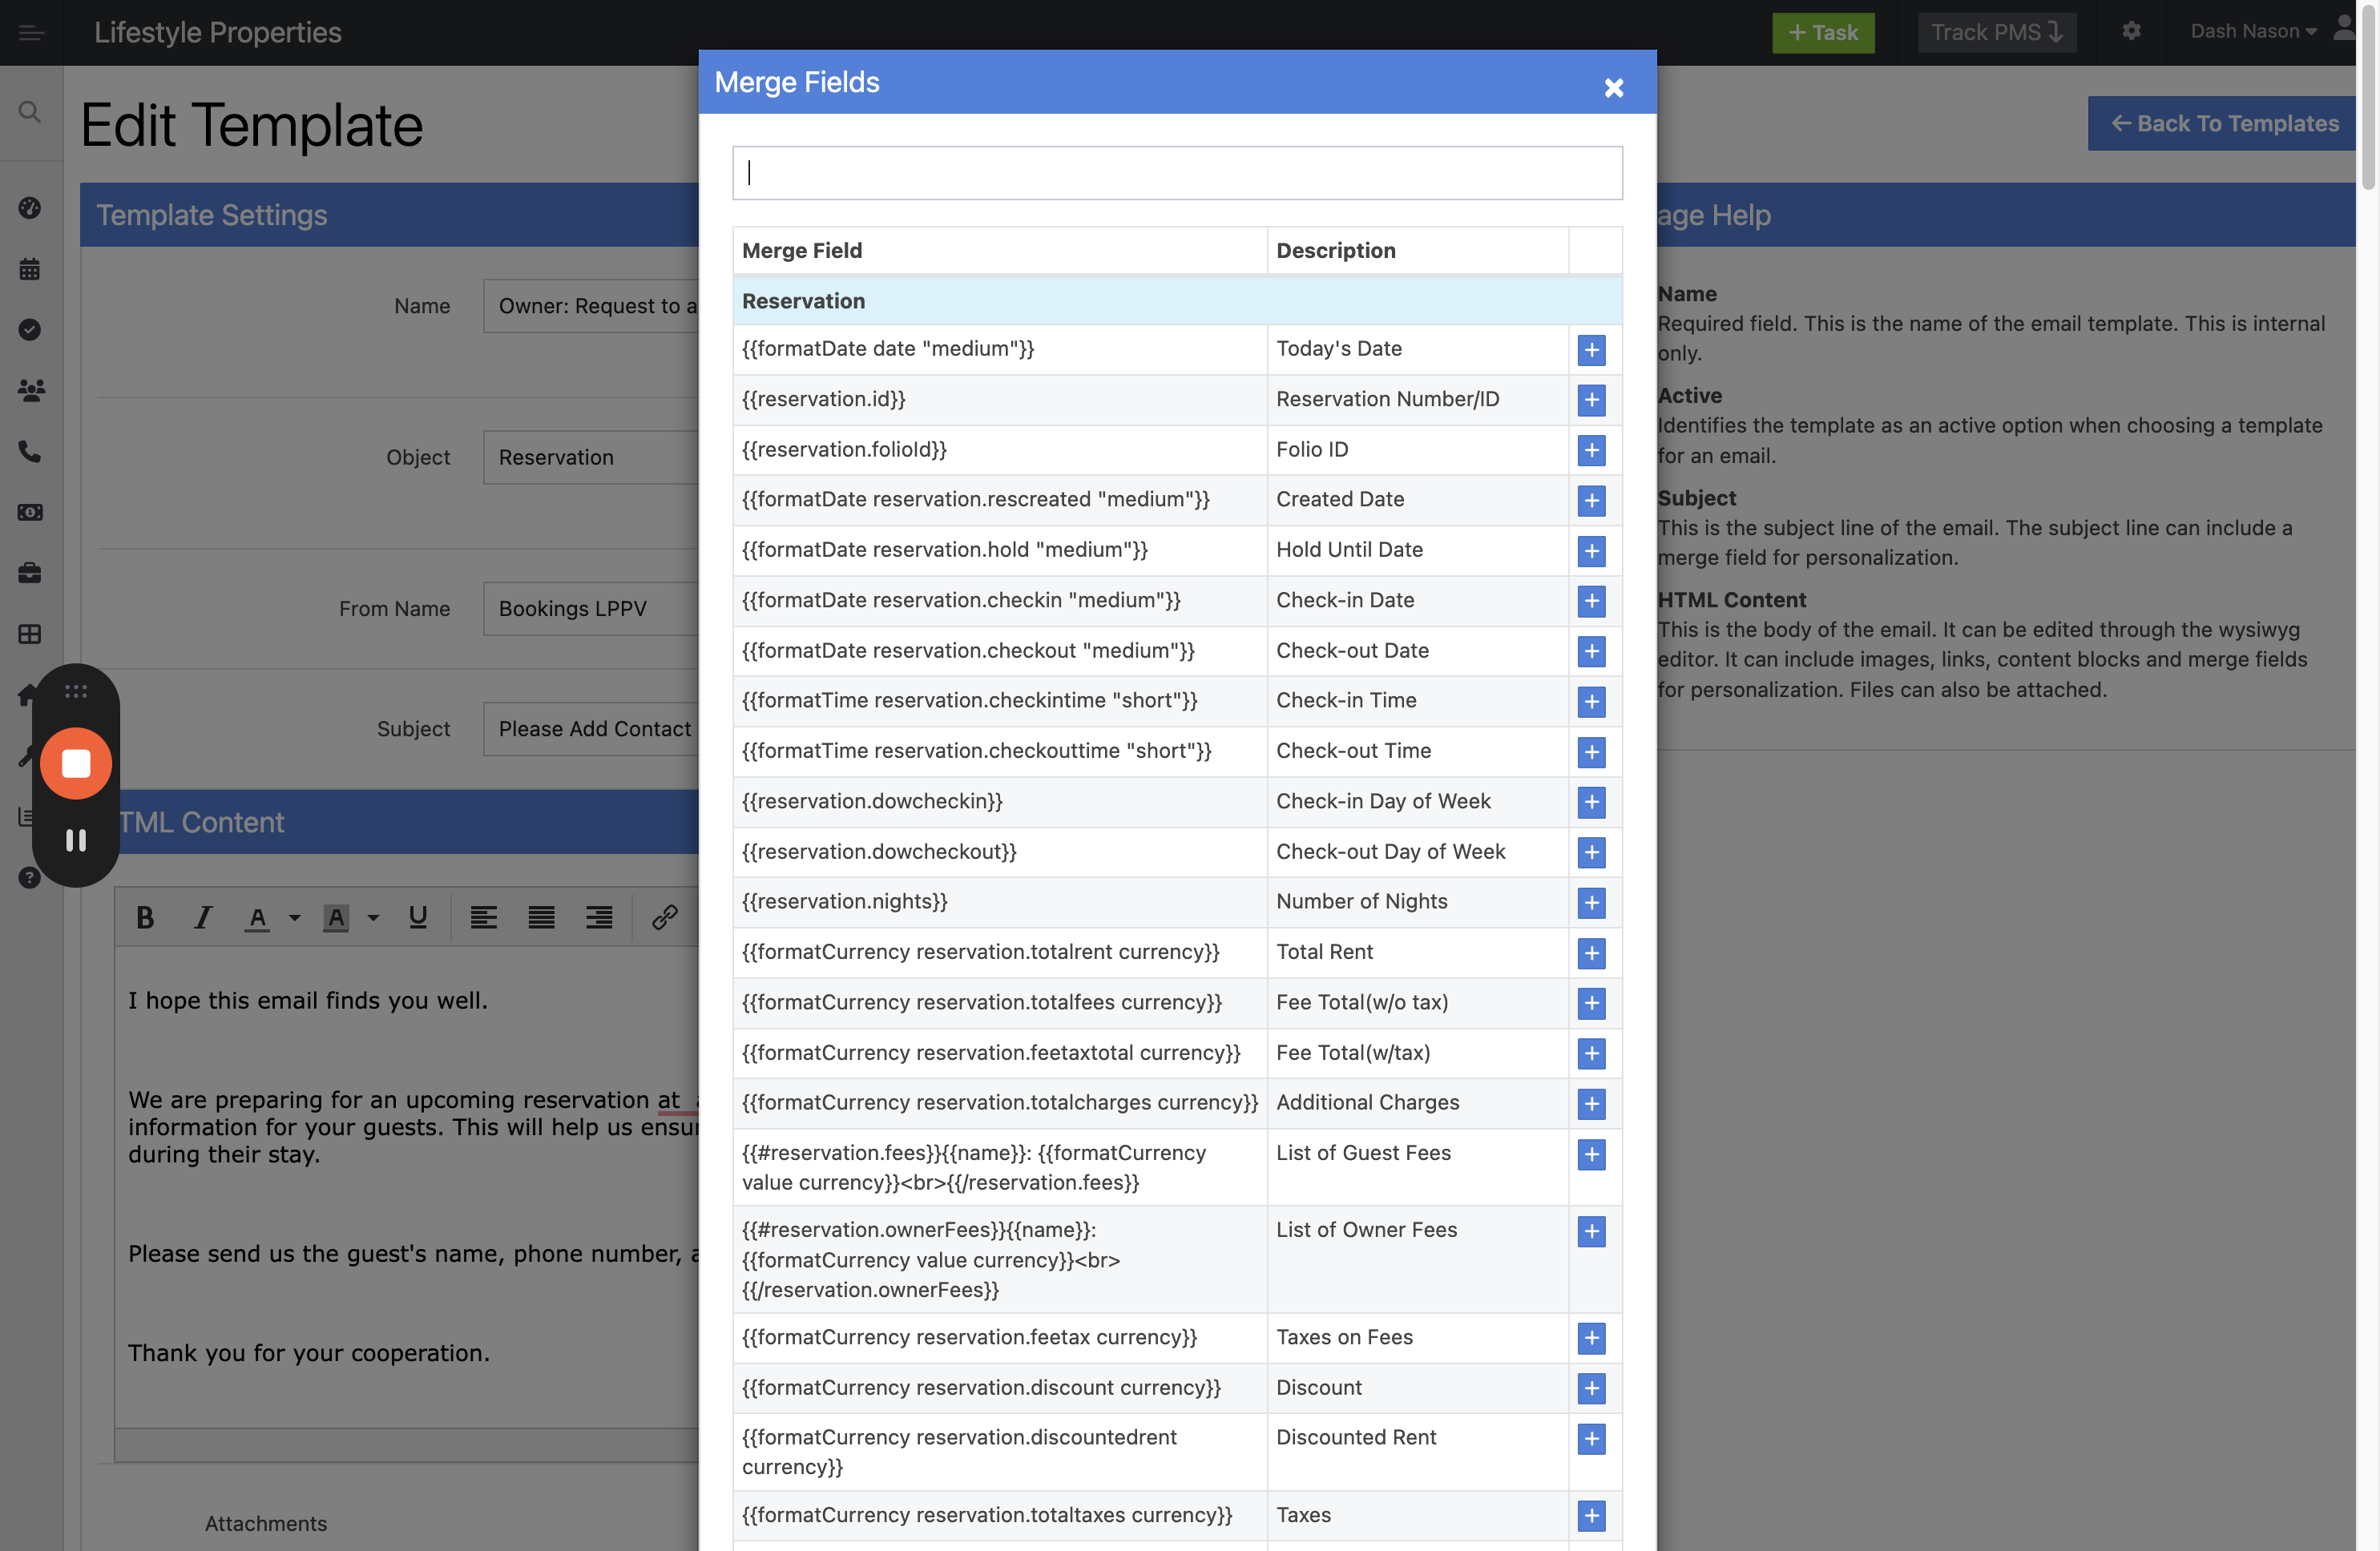Insert link using the chain icon

[x=665, y=917]
